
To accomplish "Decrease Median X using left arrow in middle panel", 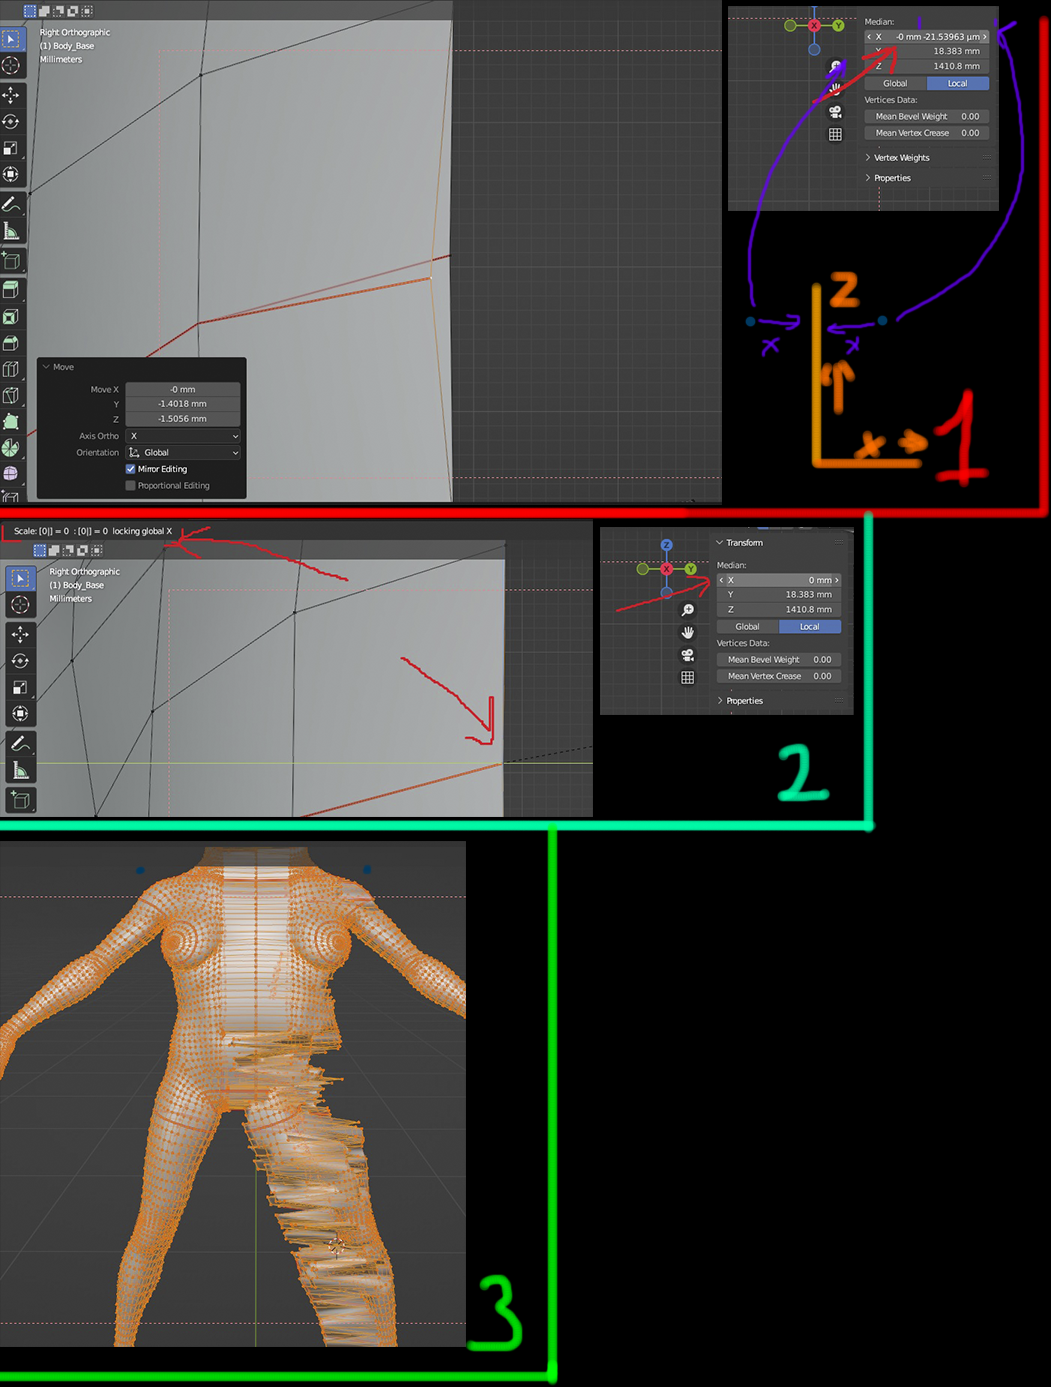I will (721, 580).
